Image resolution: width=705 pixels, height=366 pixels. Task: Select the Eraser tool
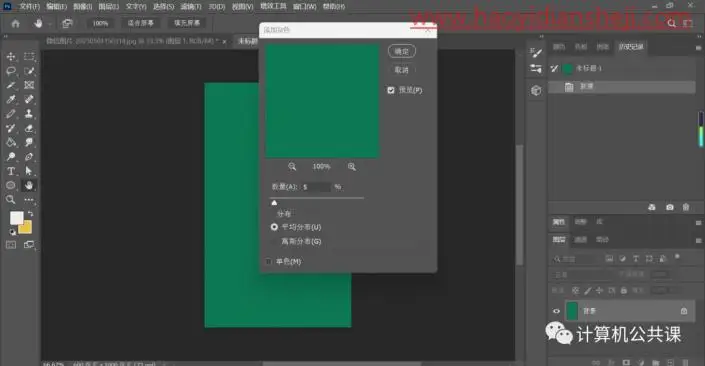pyautogui.click(x=29, y=128)
